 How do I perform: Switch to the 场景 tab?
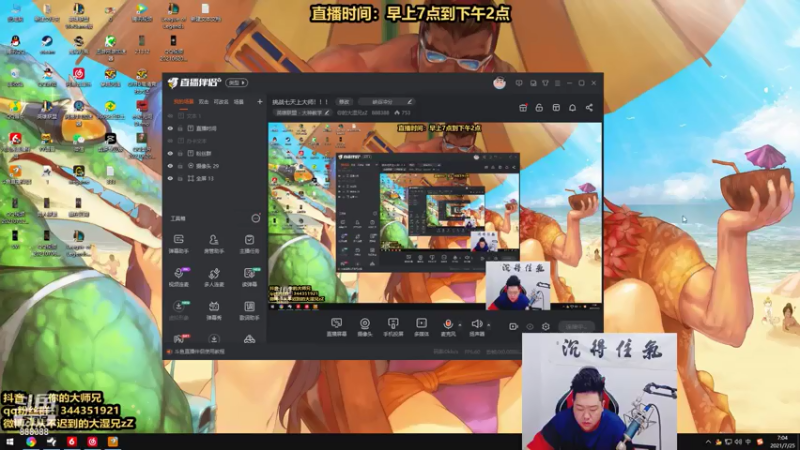point(239,102)
